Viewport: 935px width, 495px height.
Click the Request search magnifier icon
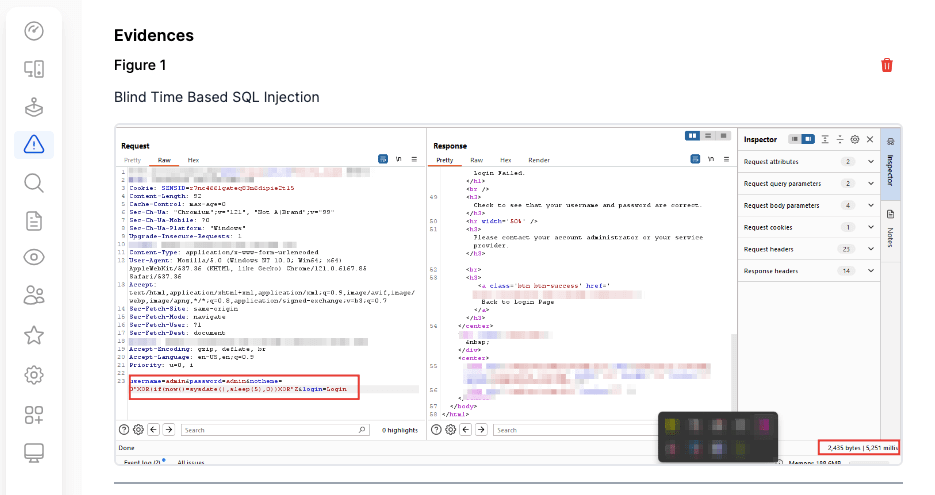362,429
